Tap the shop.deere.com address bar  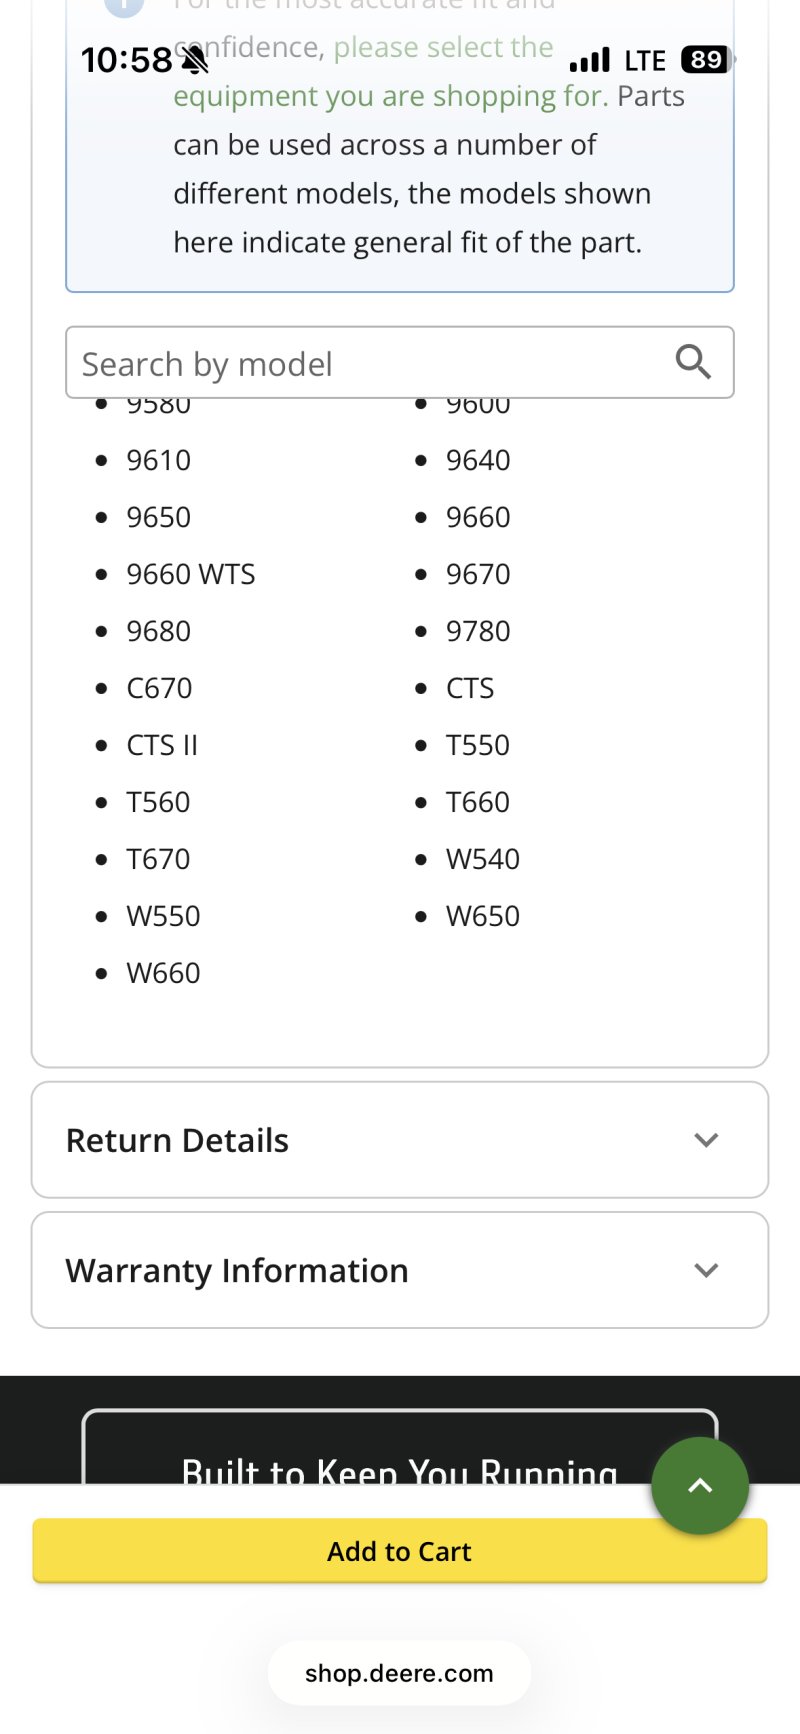pos(400,1673)
